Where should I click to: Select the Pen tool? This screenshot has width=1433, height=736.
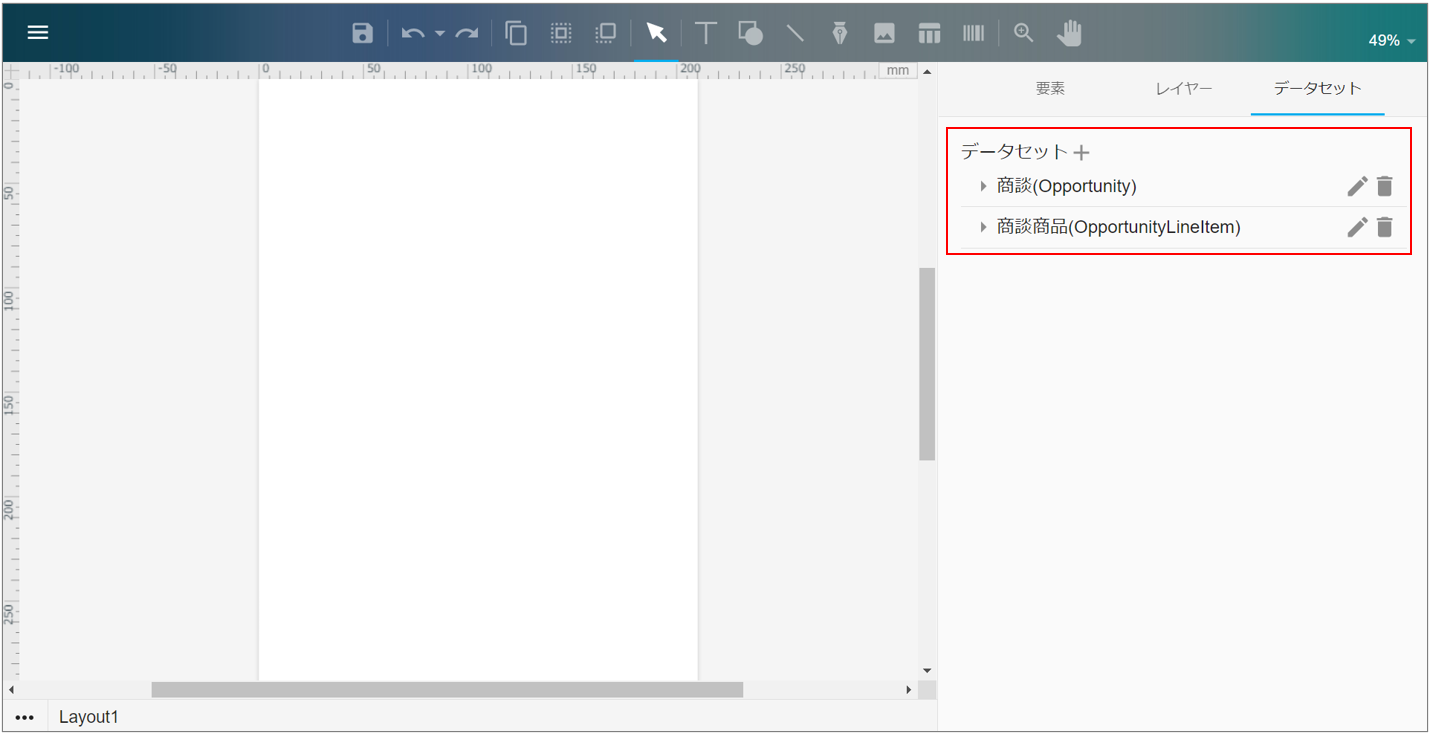[x=840, y=33]
